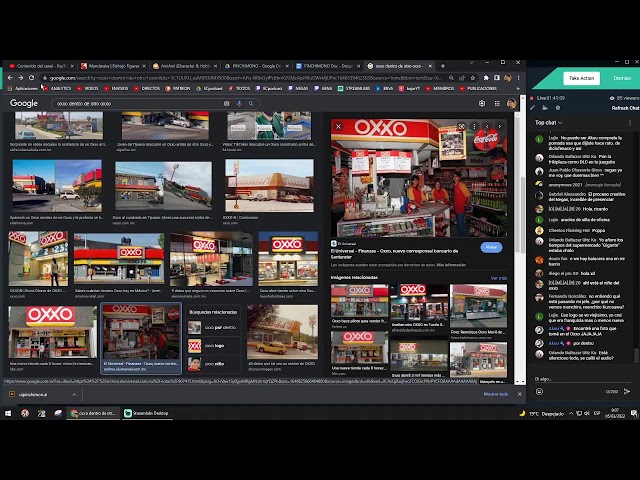The height and width of the screenshot is (480, 640).
Task: Switch to the AmiAmi Character & Hobby tab
Action: 186,66
